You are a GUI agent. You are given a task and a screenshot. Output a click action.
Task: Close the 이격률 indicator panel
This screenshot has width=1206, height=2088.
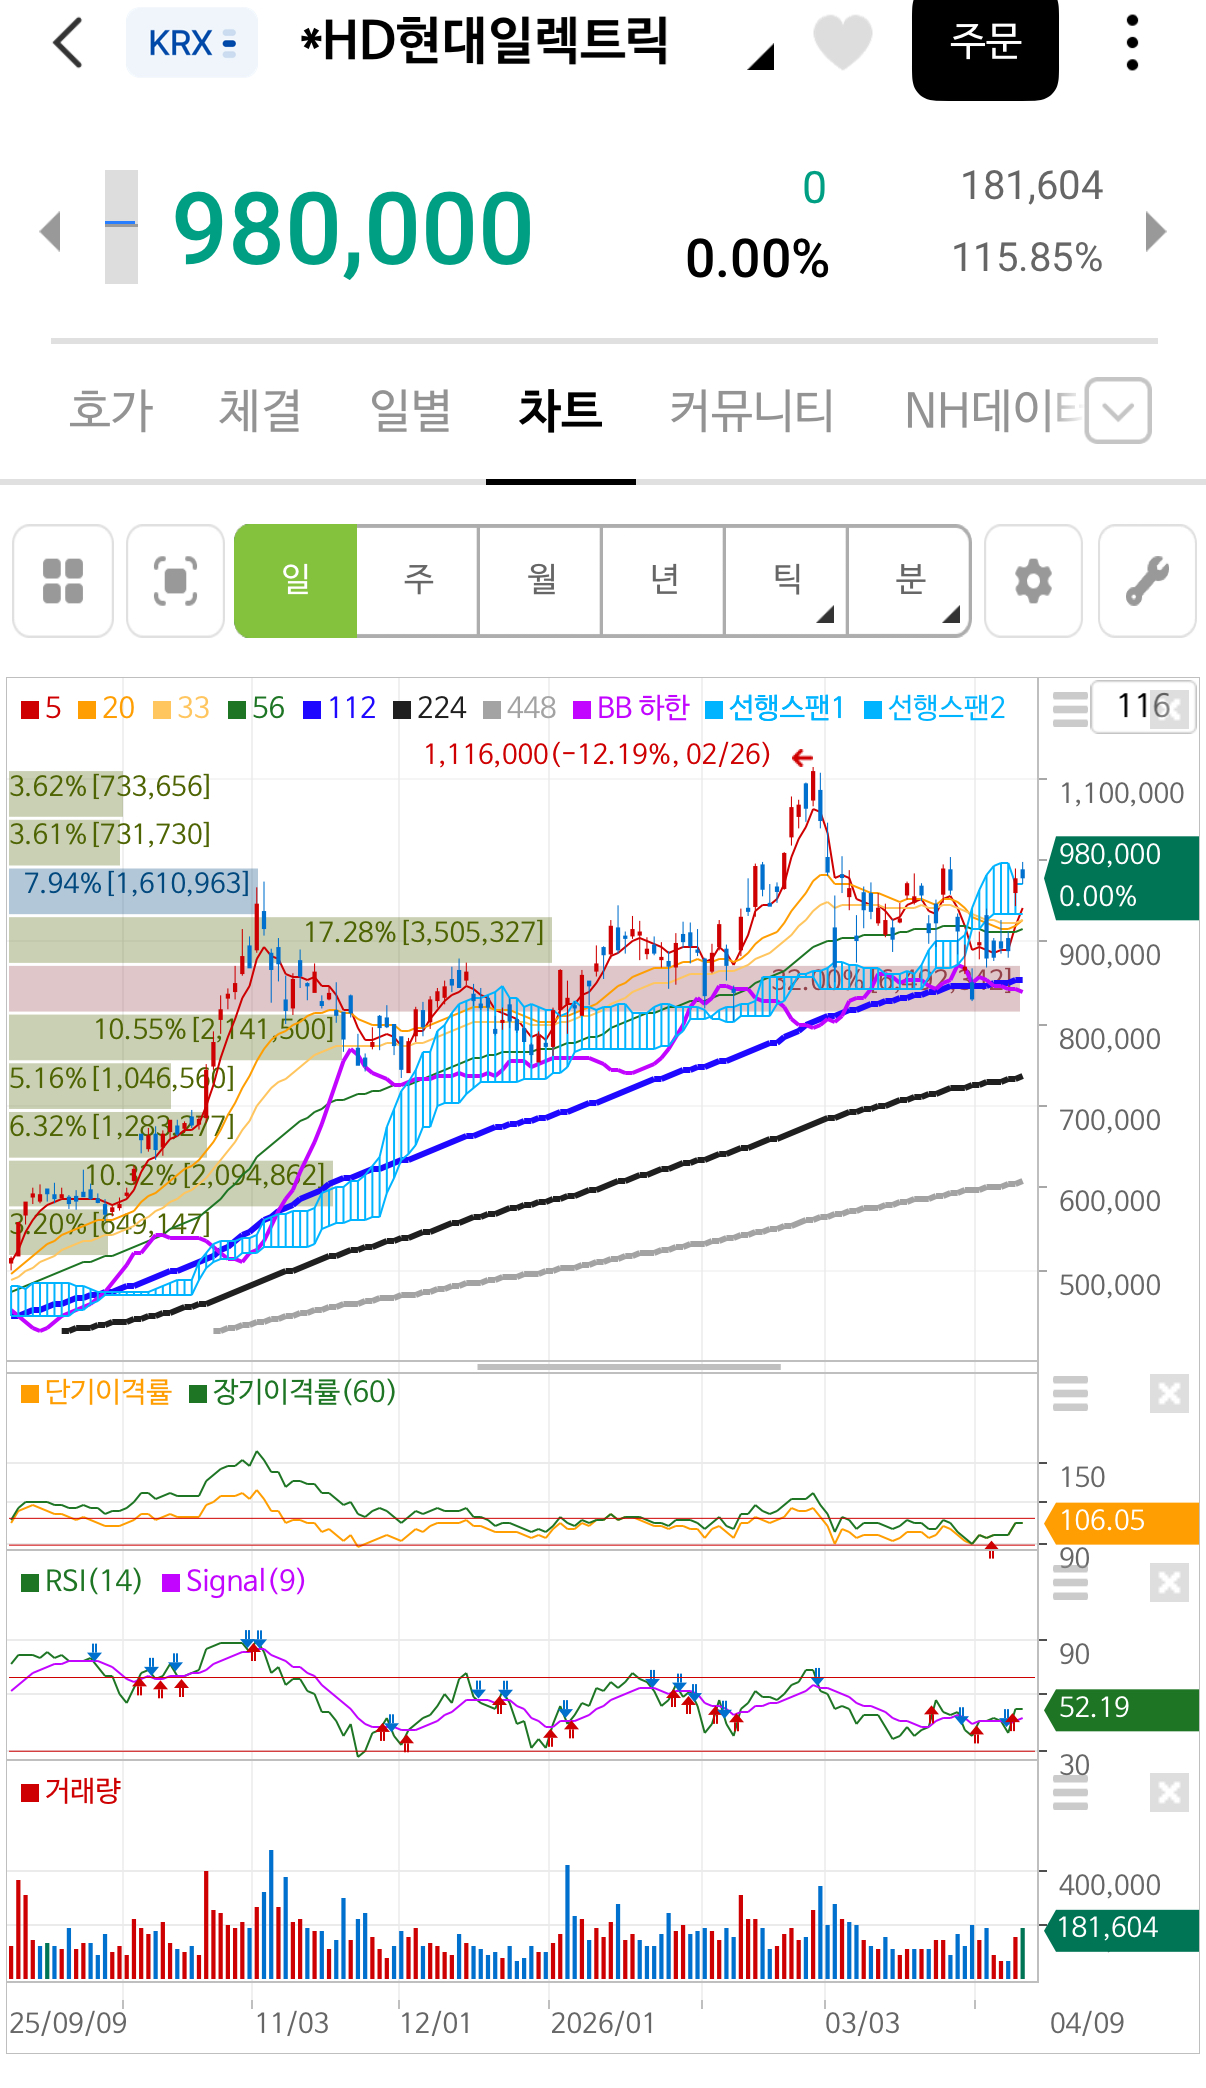(x=1169, y=1393)
